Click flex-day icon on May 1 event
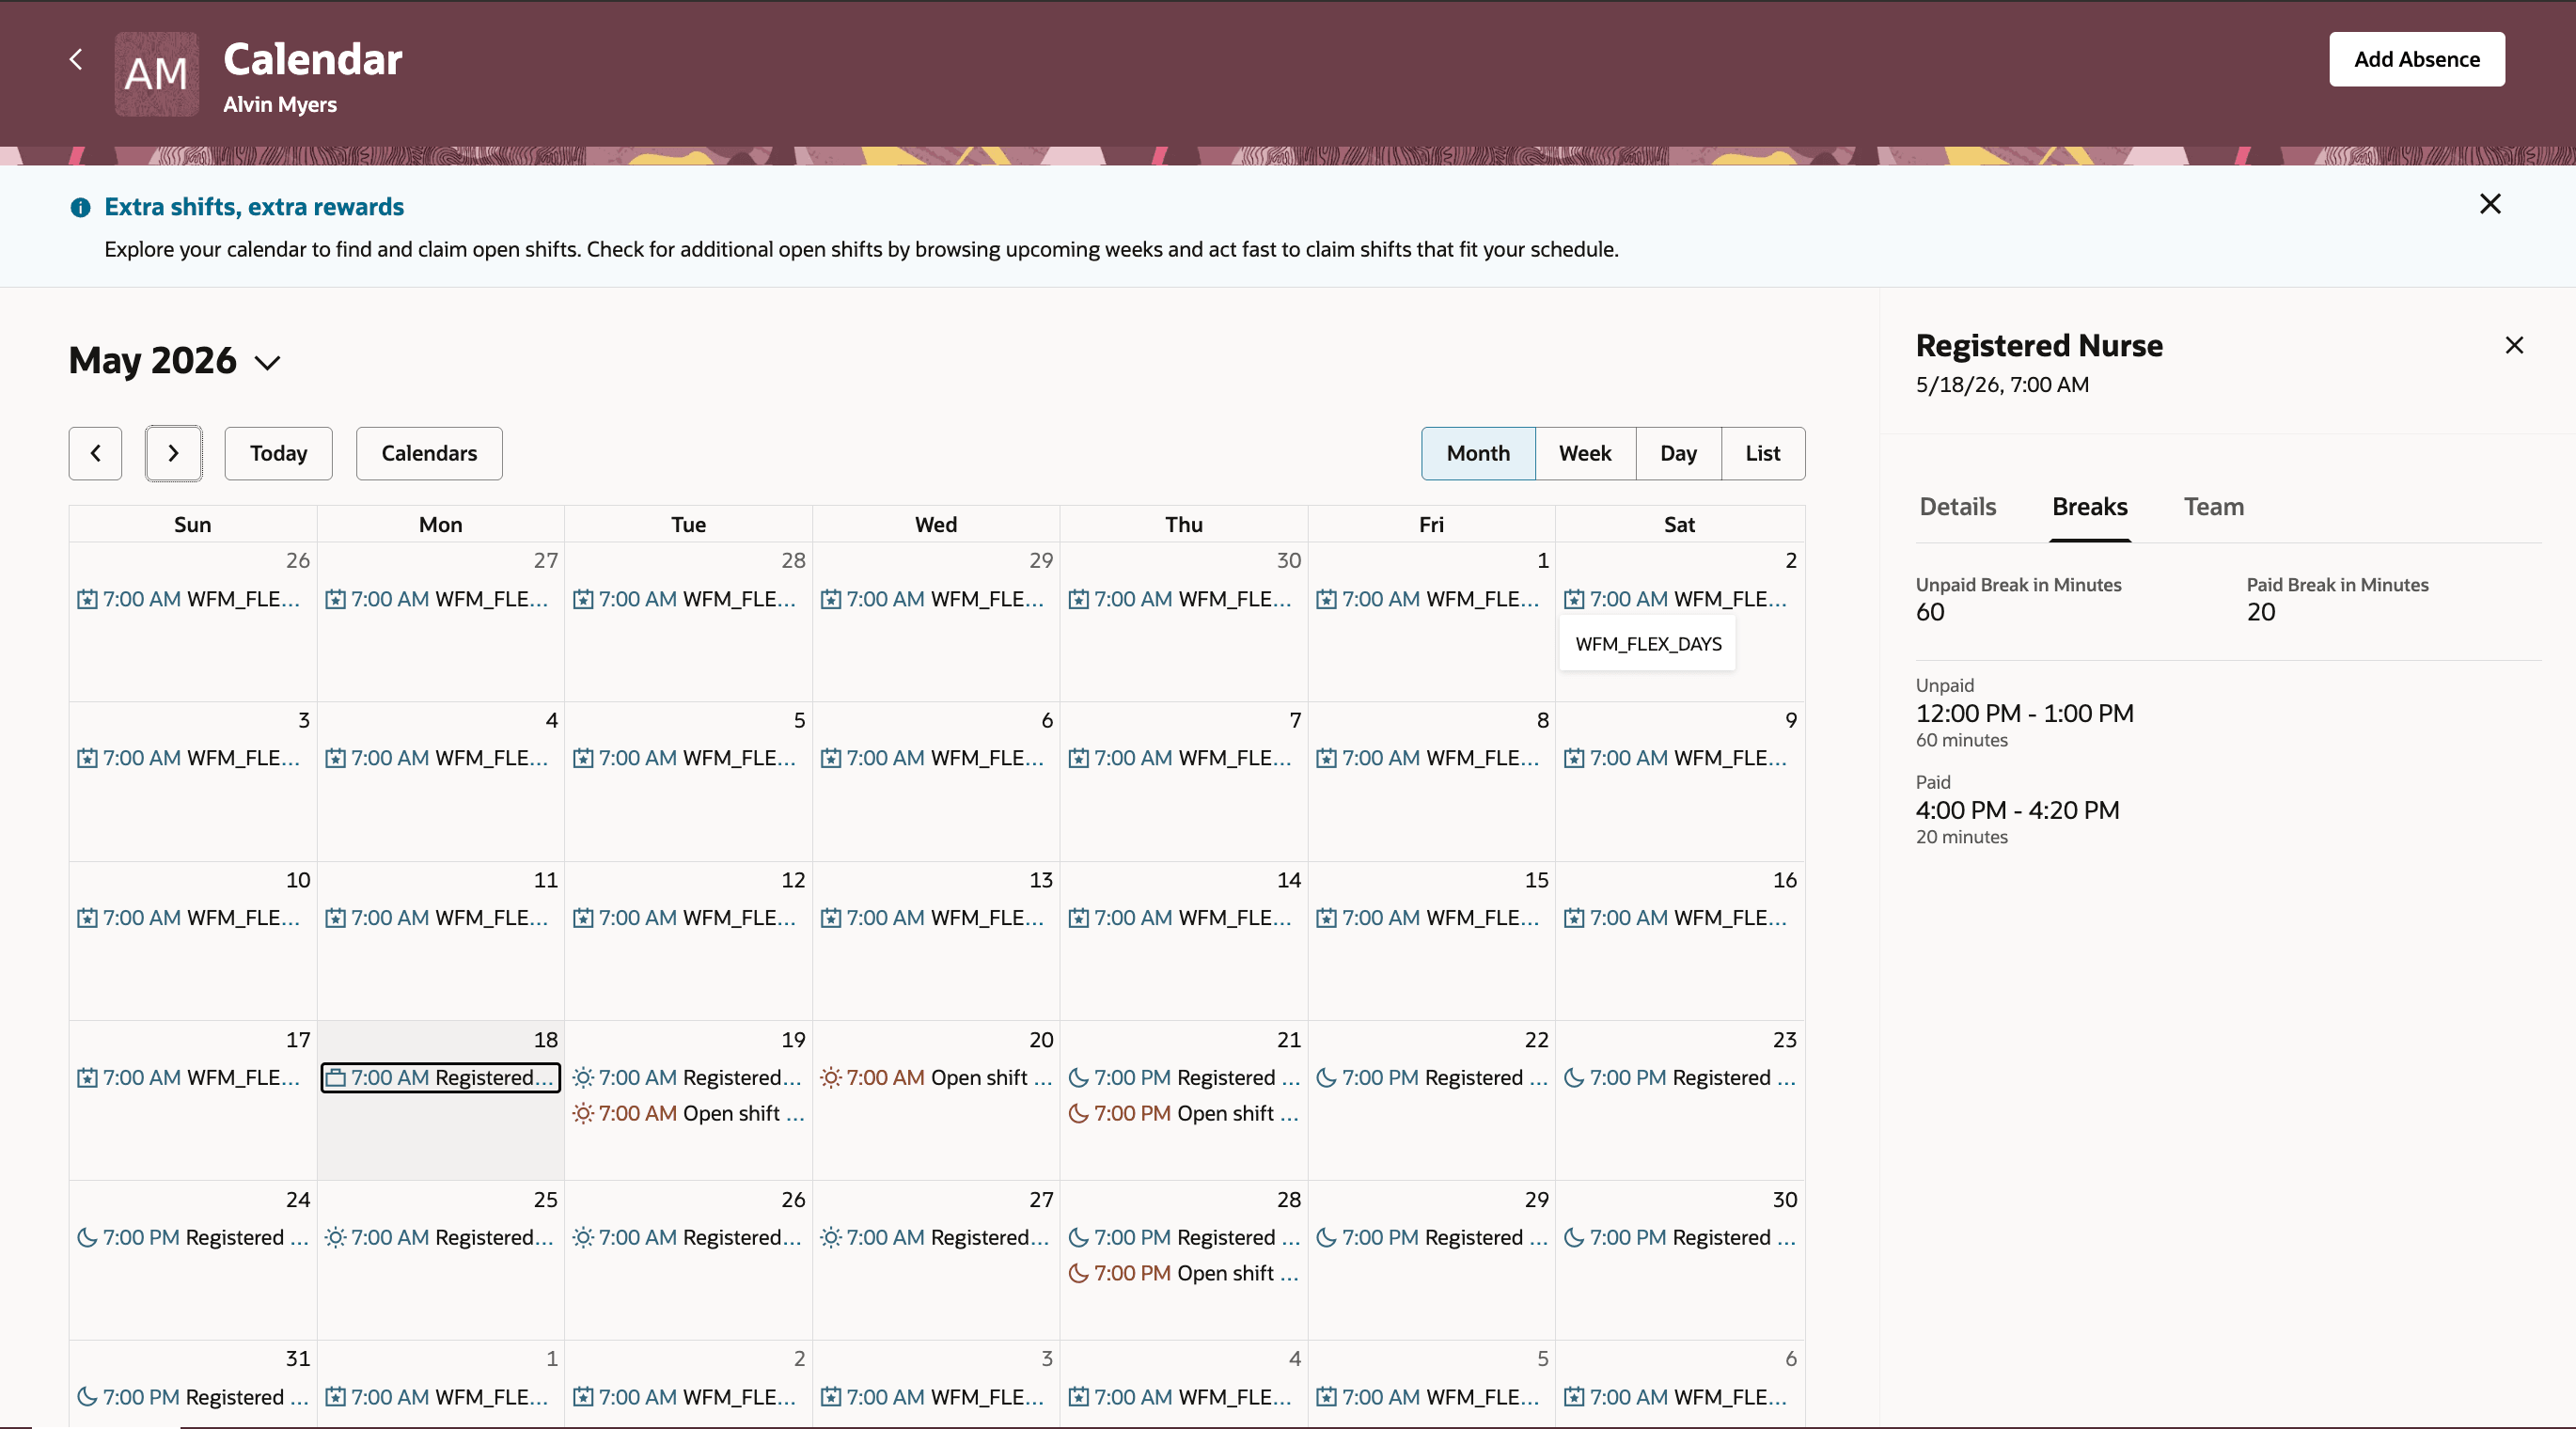The width and height of the screenshot is (2576, 1429). coord(1326,599)
